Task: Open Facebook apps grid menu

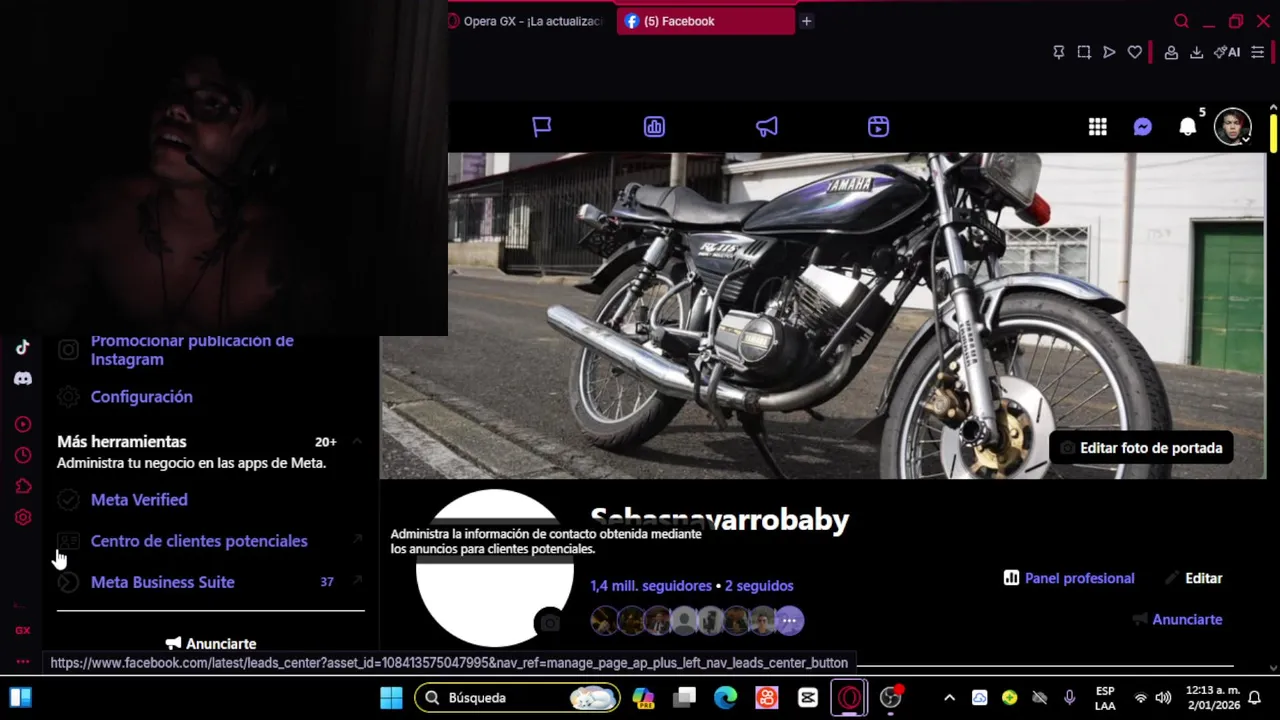Action: (x=1098, y=127)
